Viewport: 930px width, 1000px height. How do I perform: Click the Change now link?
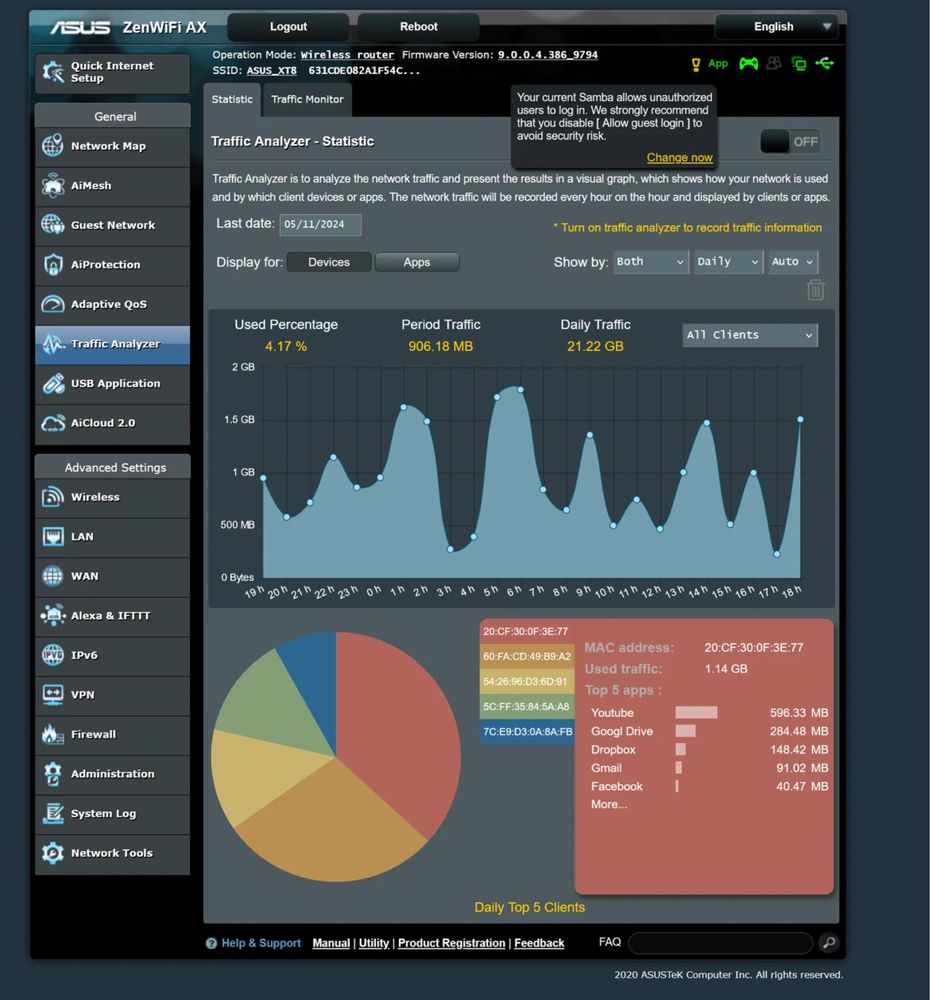(x=679, y=158)
